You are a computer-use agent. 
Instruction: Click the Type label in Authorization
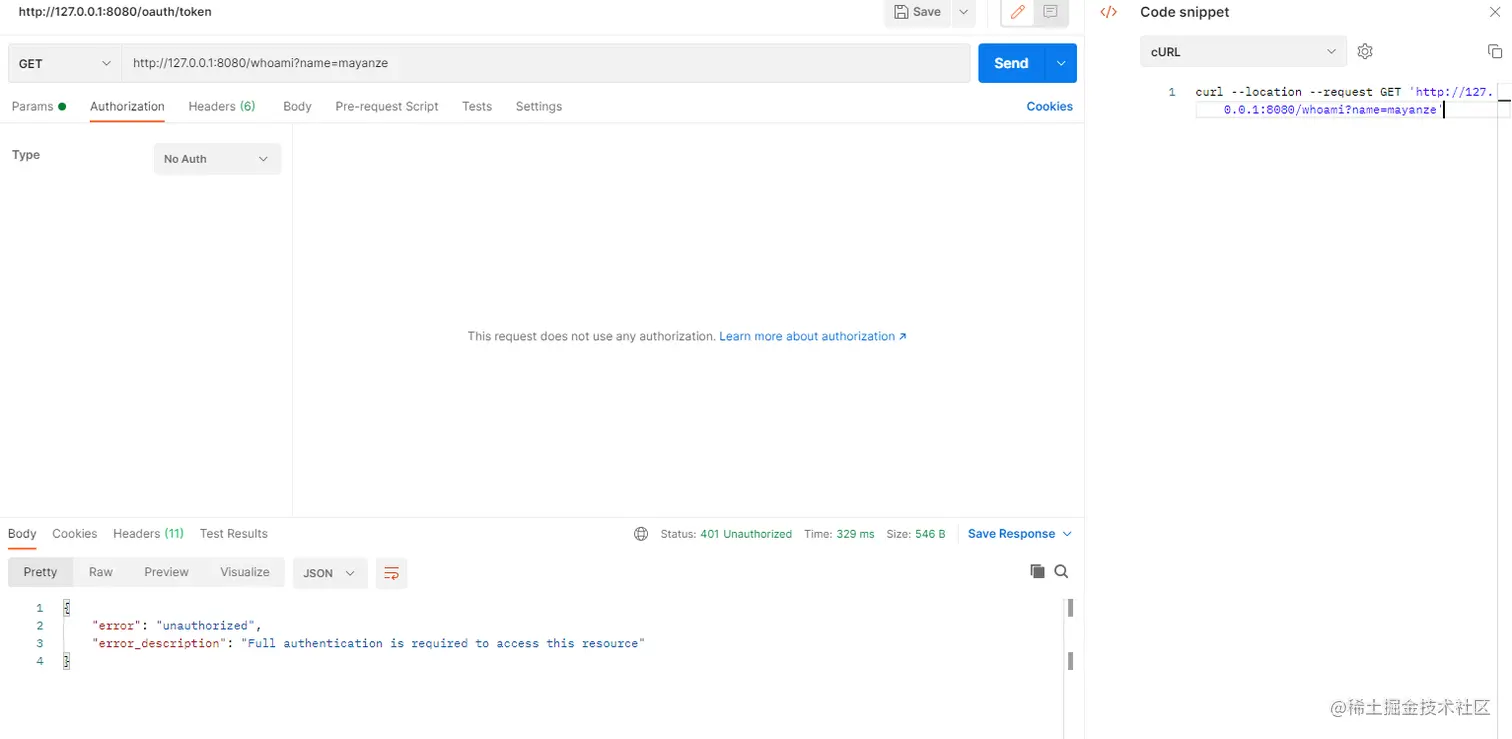click(26, 155)
